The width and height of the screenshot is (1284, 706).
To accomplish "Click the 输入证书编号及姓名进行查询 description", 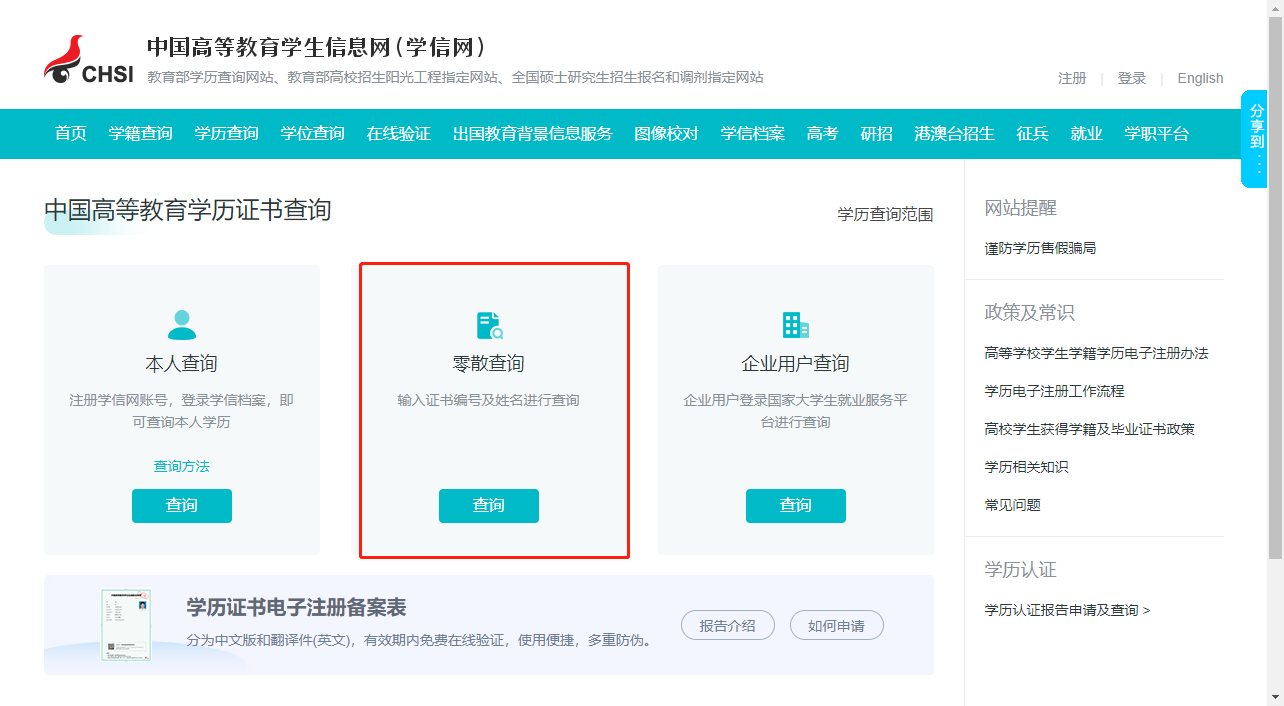I will [x=489, y=401].
